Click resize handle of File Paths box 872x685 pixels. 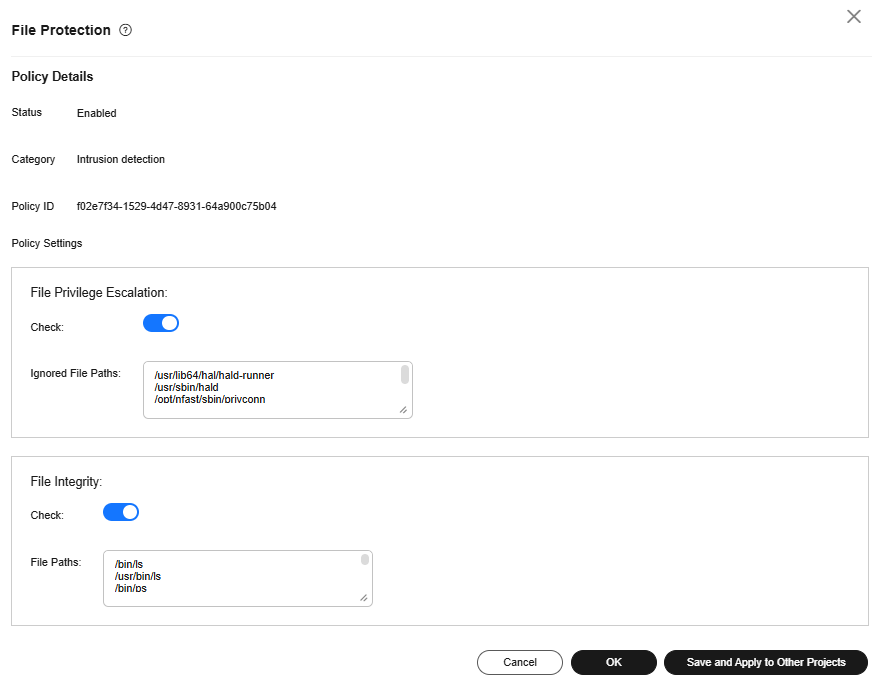(363, 598)
